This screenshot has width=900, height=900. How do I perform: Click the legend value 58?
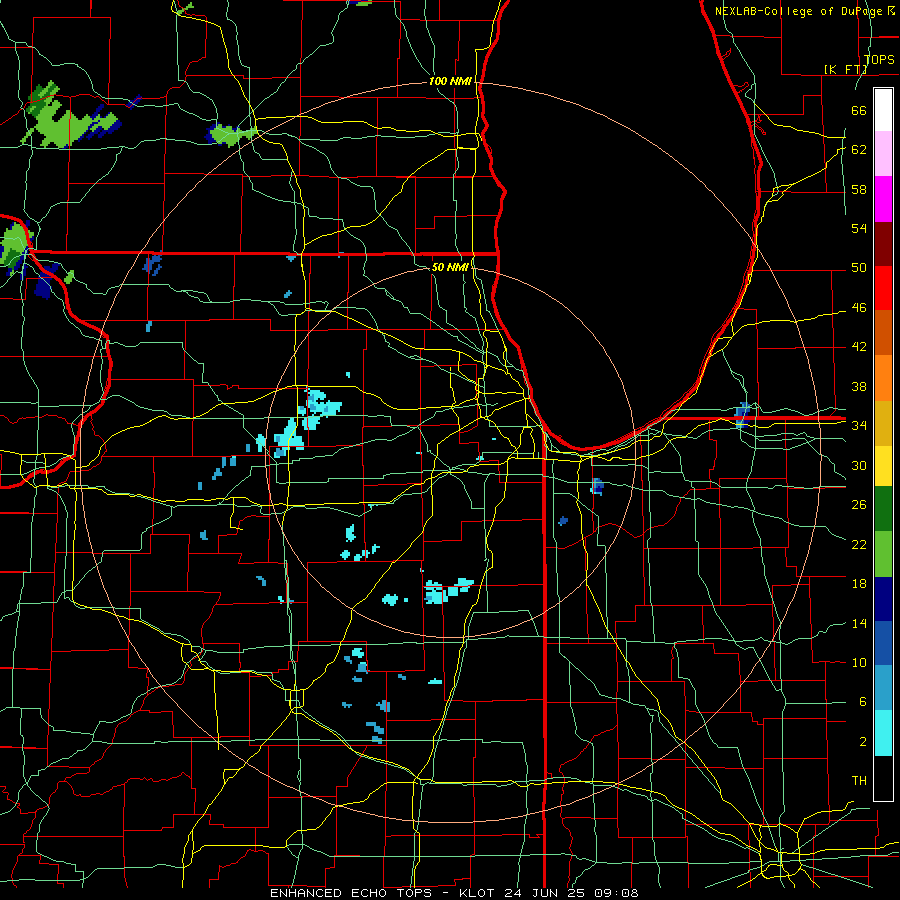(859, 189)
